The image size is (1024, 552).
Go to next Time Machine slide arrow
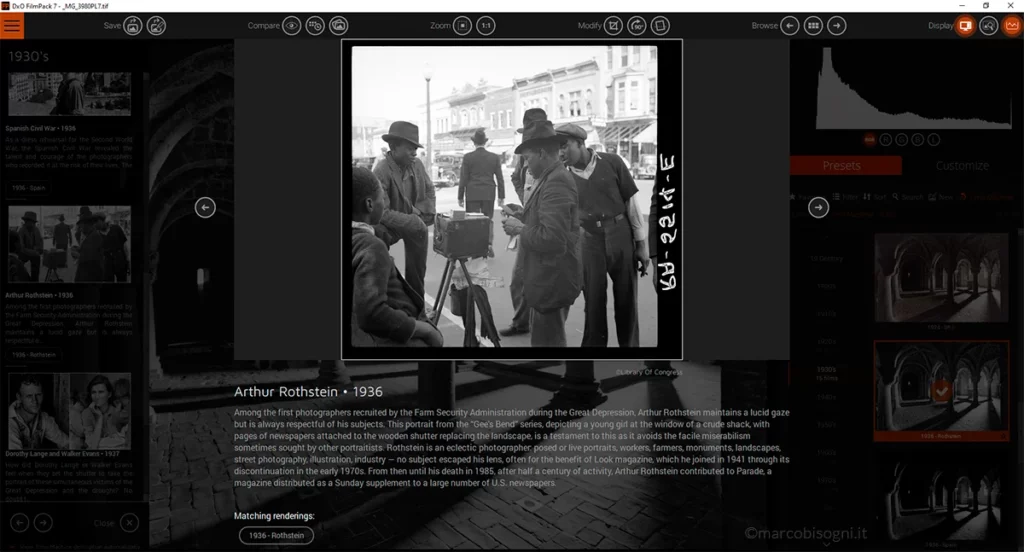[818, 208]
